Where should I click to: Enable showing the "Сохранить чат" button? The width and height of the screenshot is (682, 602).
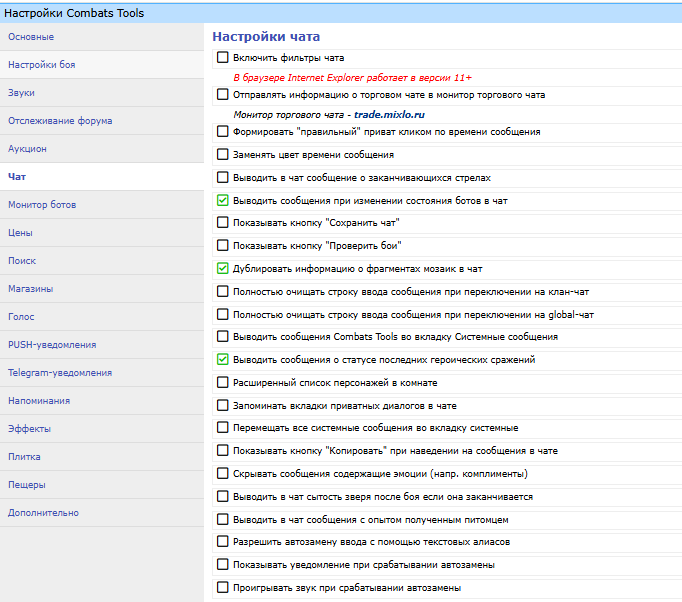223,222
